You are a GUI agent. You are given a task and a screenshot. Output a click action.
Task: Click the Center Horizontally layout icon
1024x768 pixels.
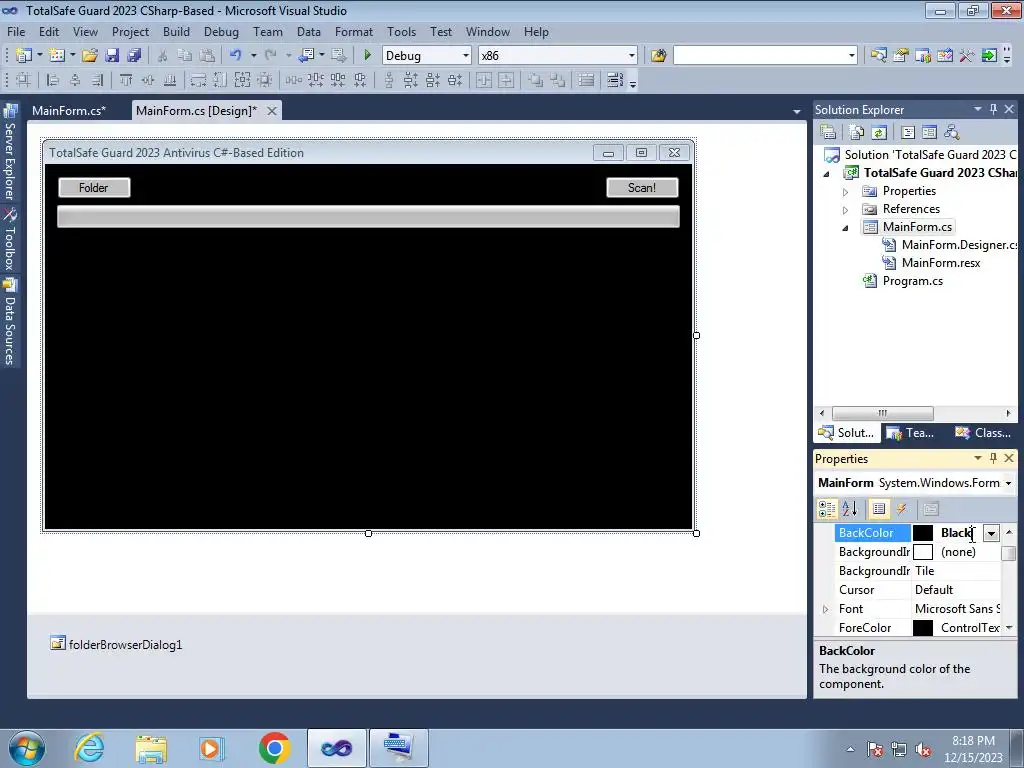tap(483, 80)
